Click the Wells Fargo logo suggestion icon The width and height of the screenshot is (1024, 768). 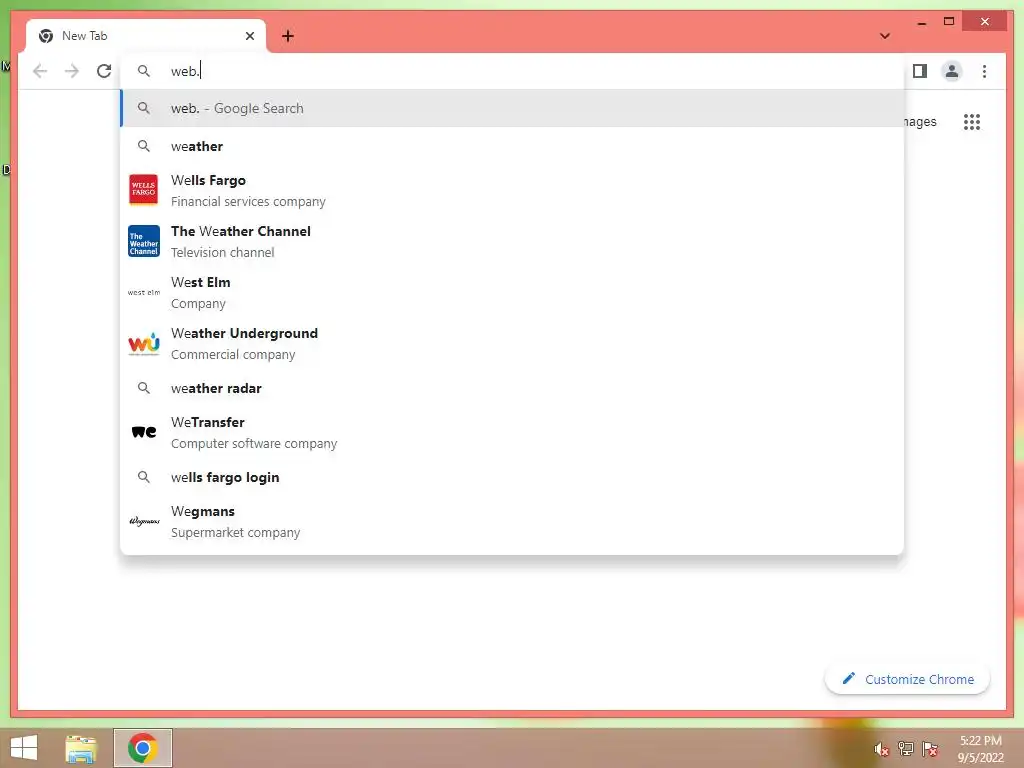click(144, 190)
